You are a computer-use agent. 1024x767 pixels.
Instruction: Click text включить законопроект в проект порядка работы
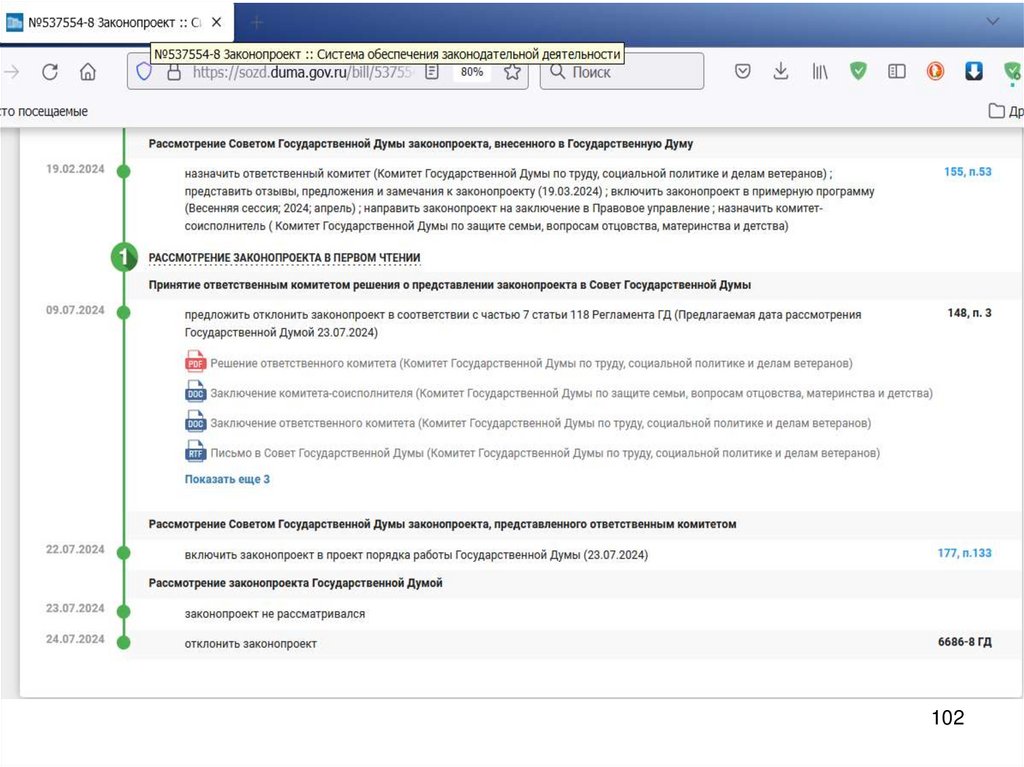pos(318,555)
